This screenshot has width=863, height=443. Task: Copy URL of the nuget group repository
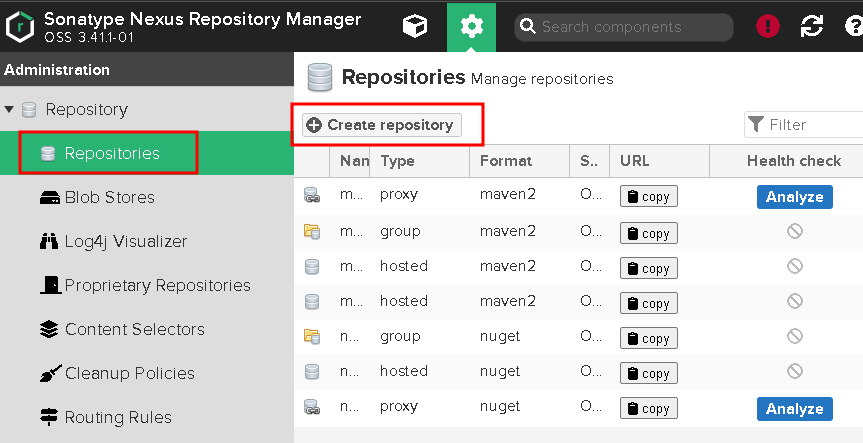pyautogui.click(x=649, y=338)
